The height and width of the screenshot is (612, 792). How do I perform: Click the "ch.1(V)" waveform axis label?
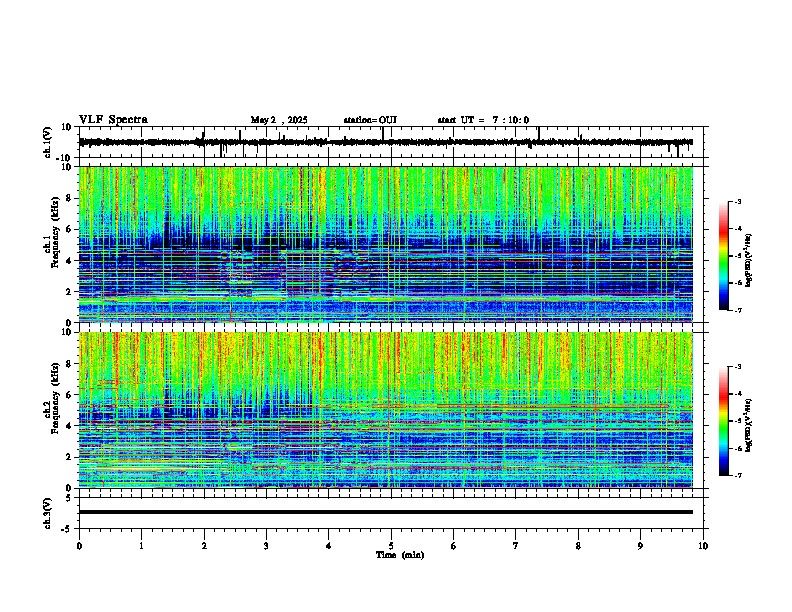pyautogui.click(x=49, y=142)
